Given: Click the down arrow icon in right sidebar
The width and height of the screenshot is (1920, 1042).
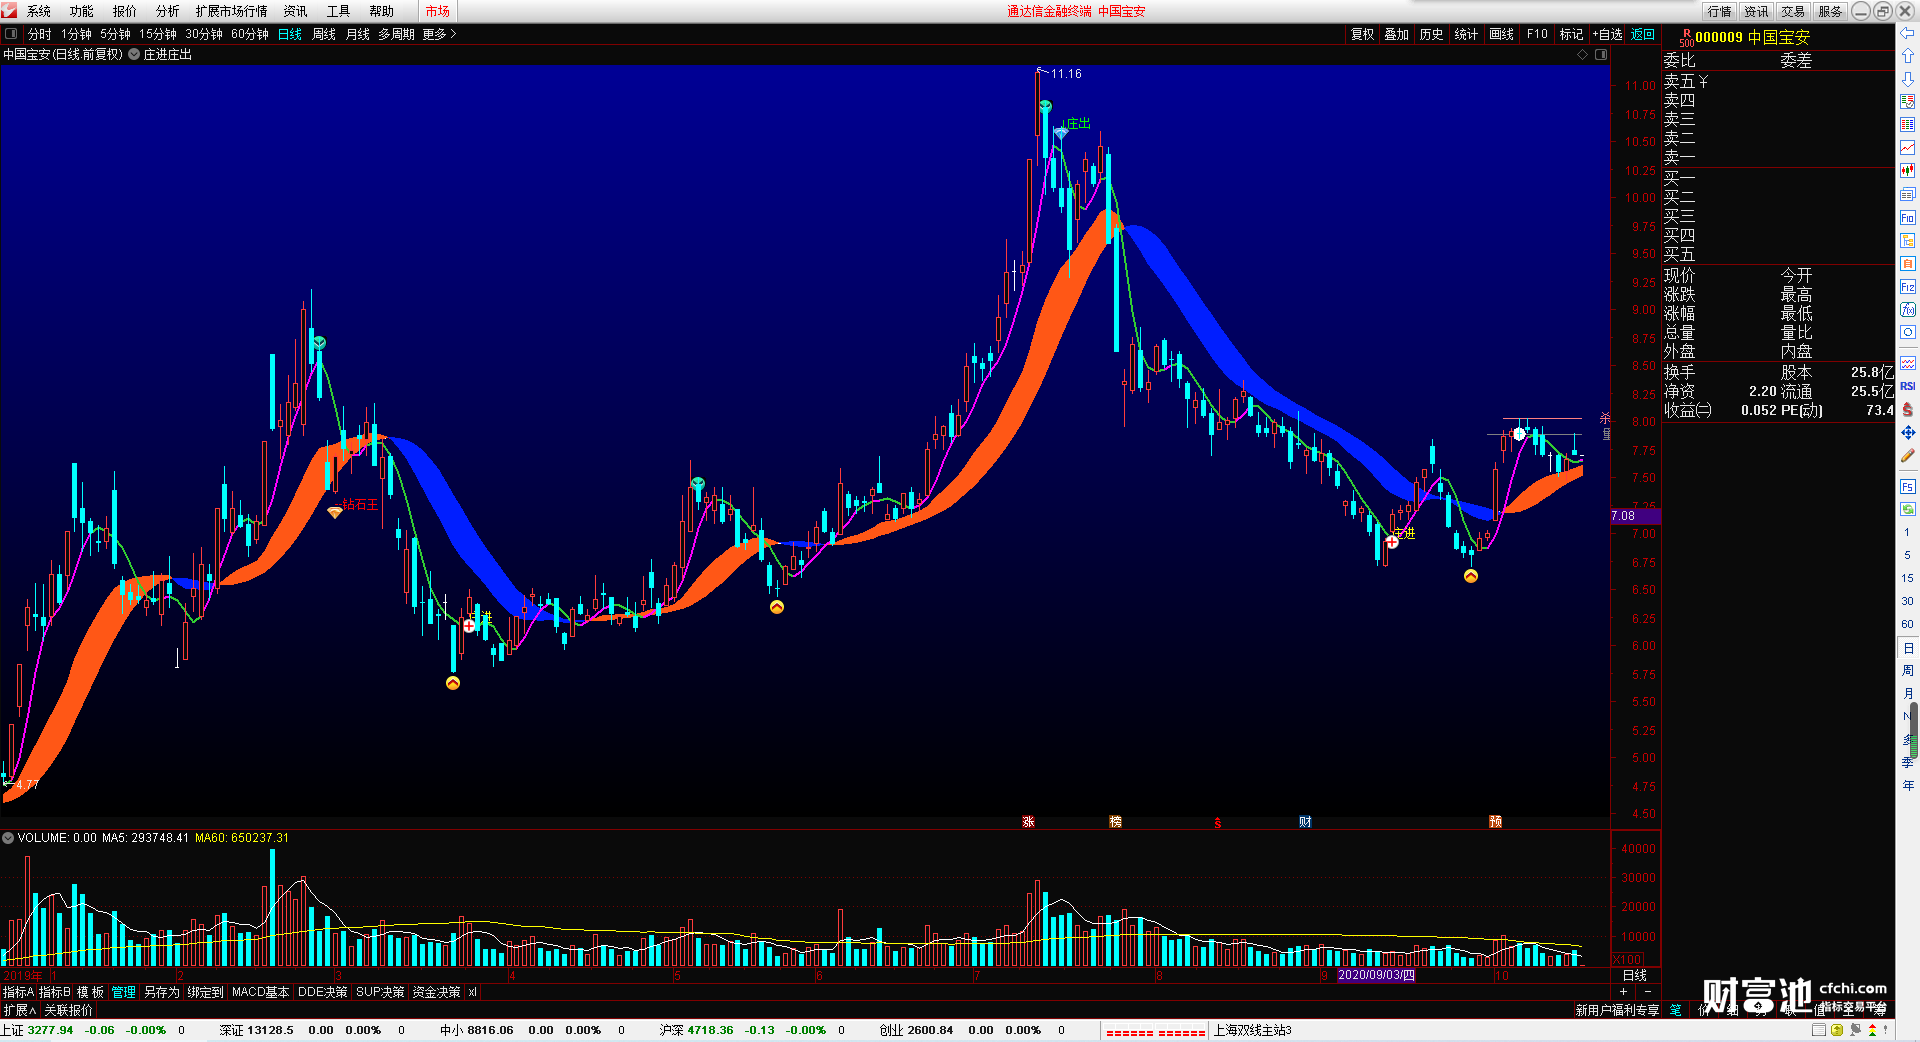Looking at the screenshot, I should (1907, 79).
